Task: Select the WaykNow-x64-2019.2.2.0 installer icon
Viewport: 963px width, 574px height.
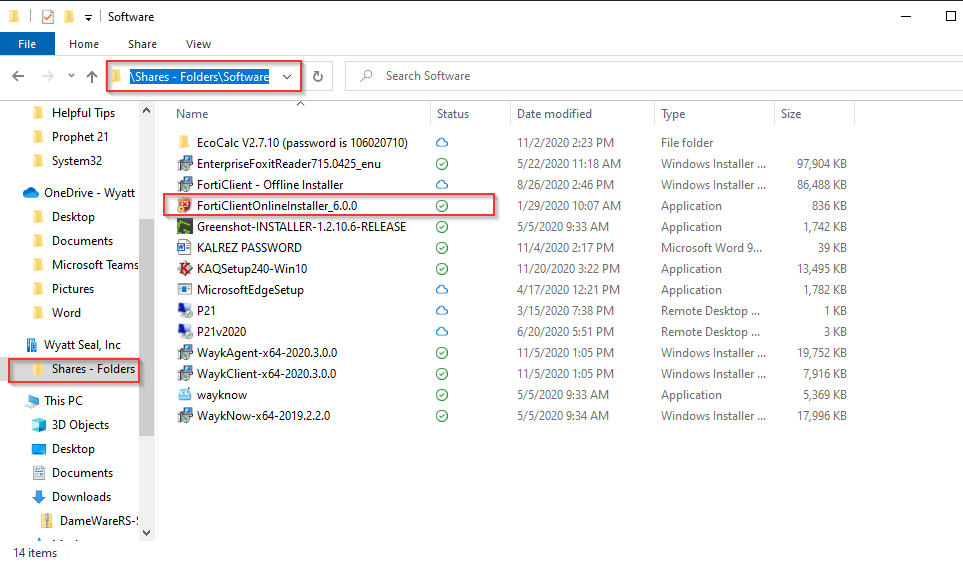Action: tap(185, 416)
